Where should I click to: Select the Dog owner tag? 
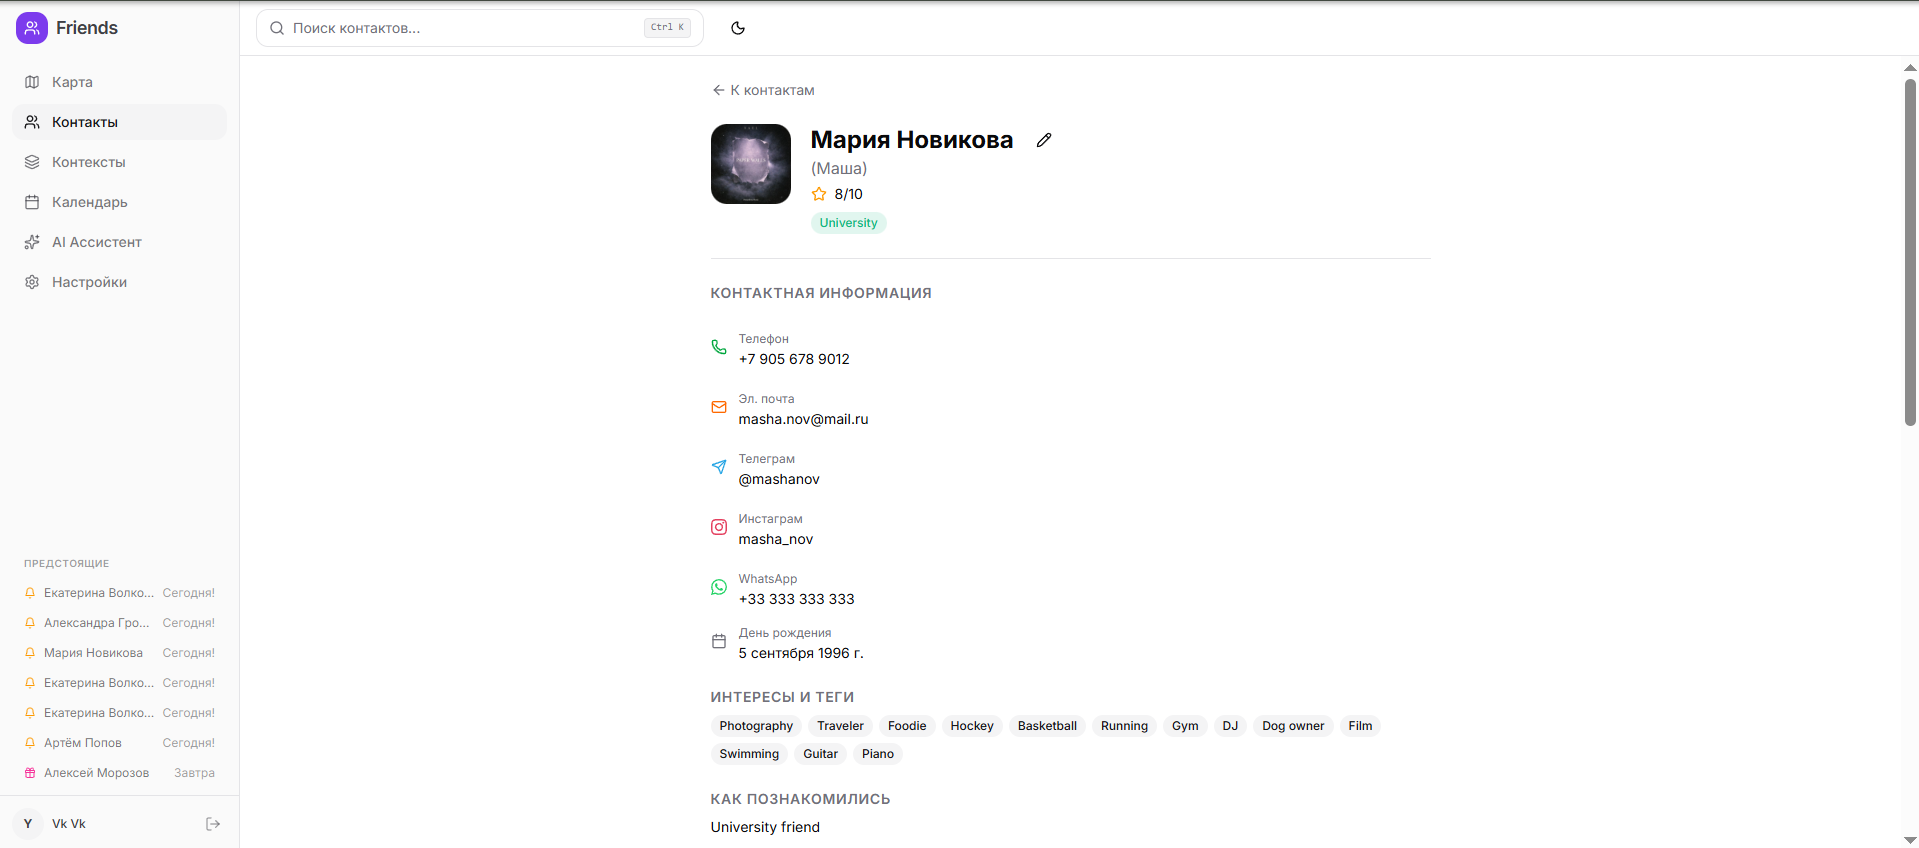point(1293,726)
